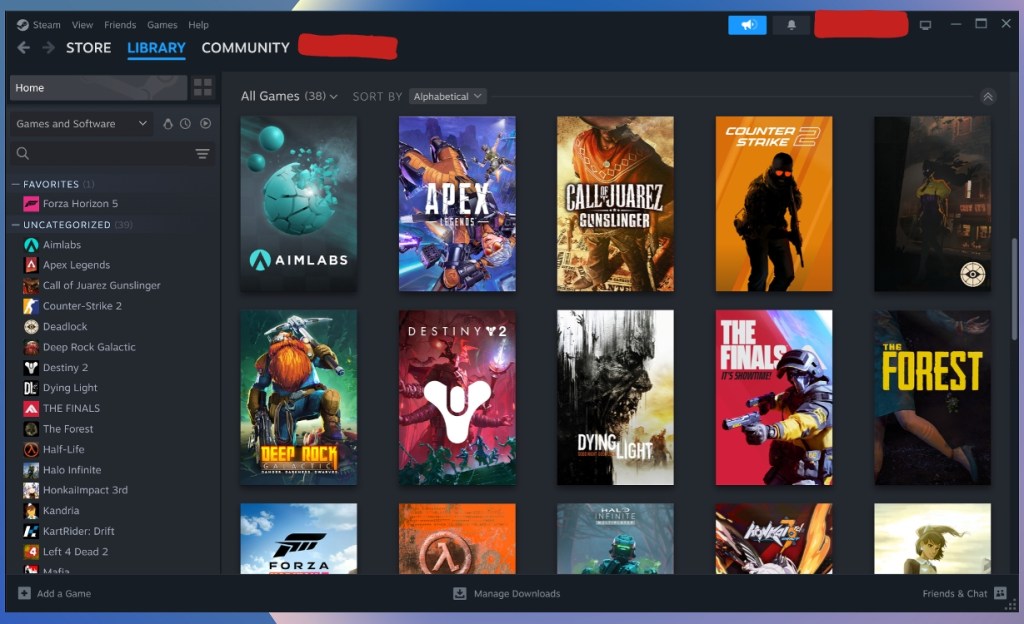
Task: Open the notifications bell
Action: 791,25
